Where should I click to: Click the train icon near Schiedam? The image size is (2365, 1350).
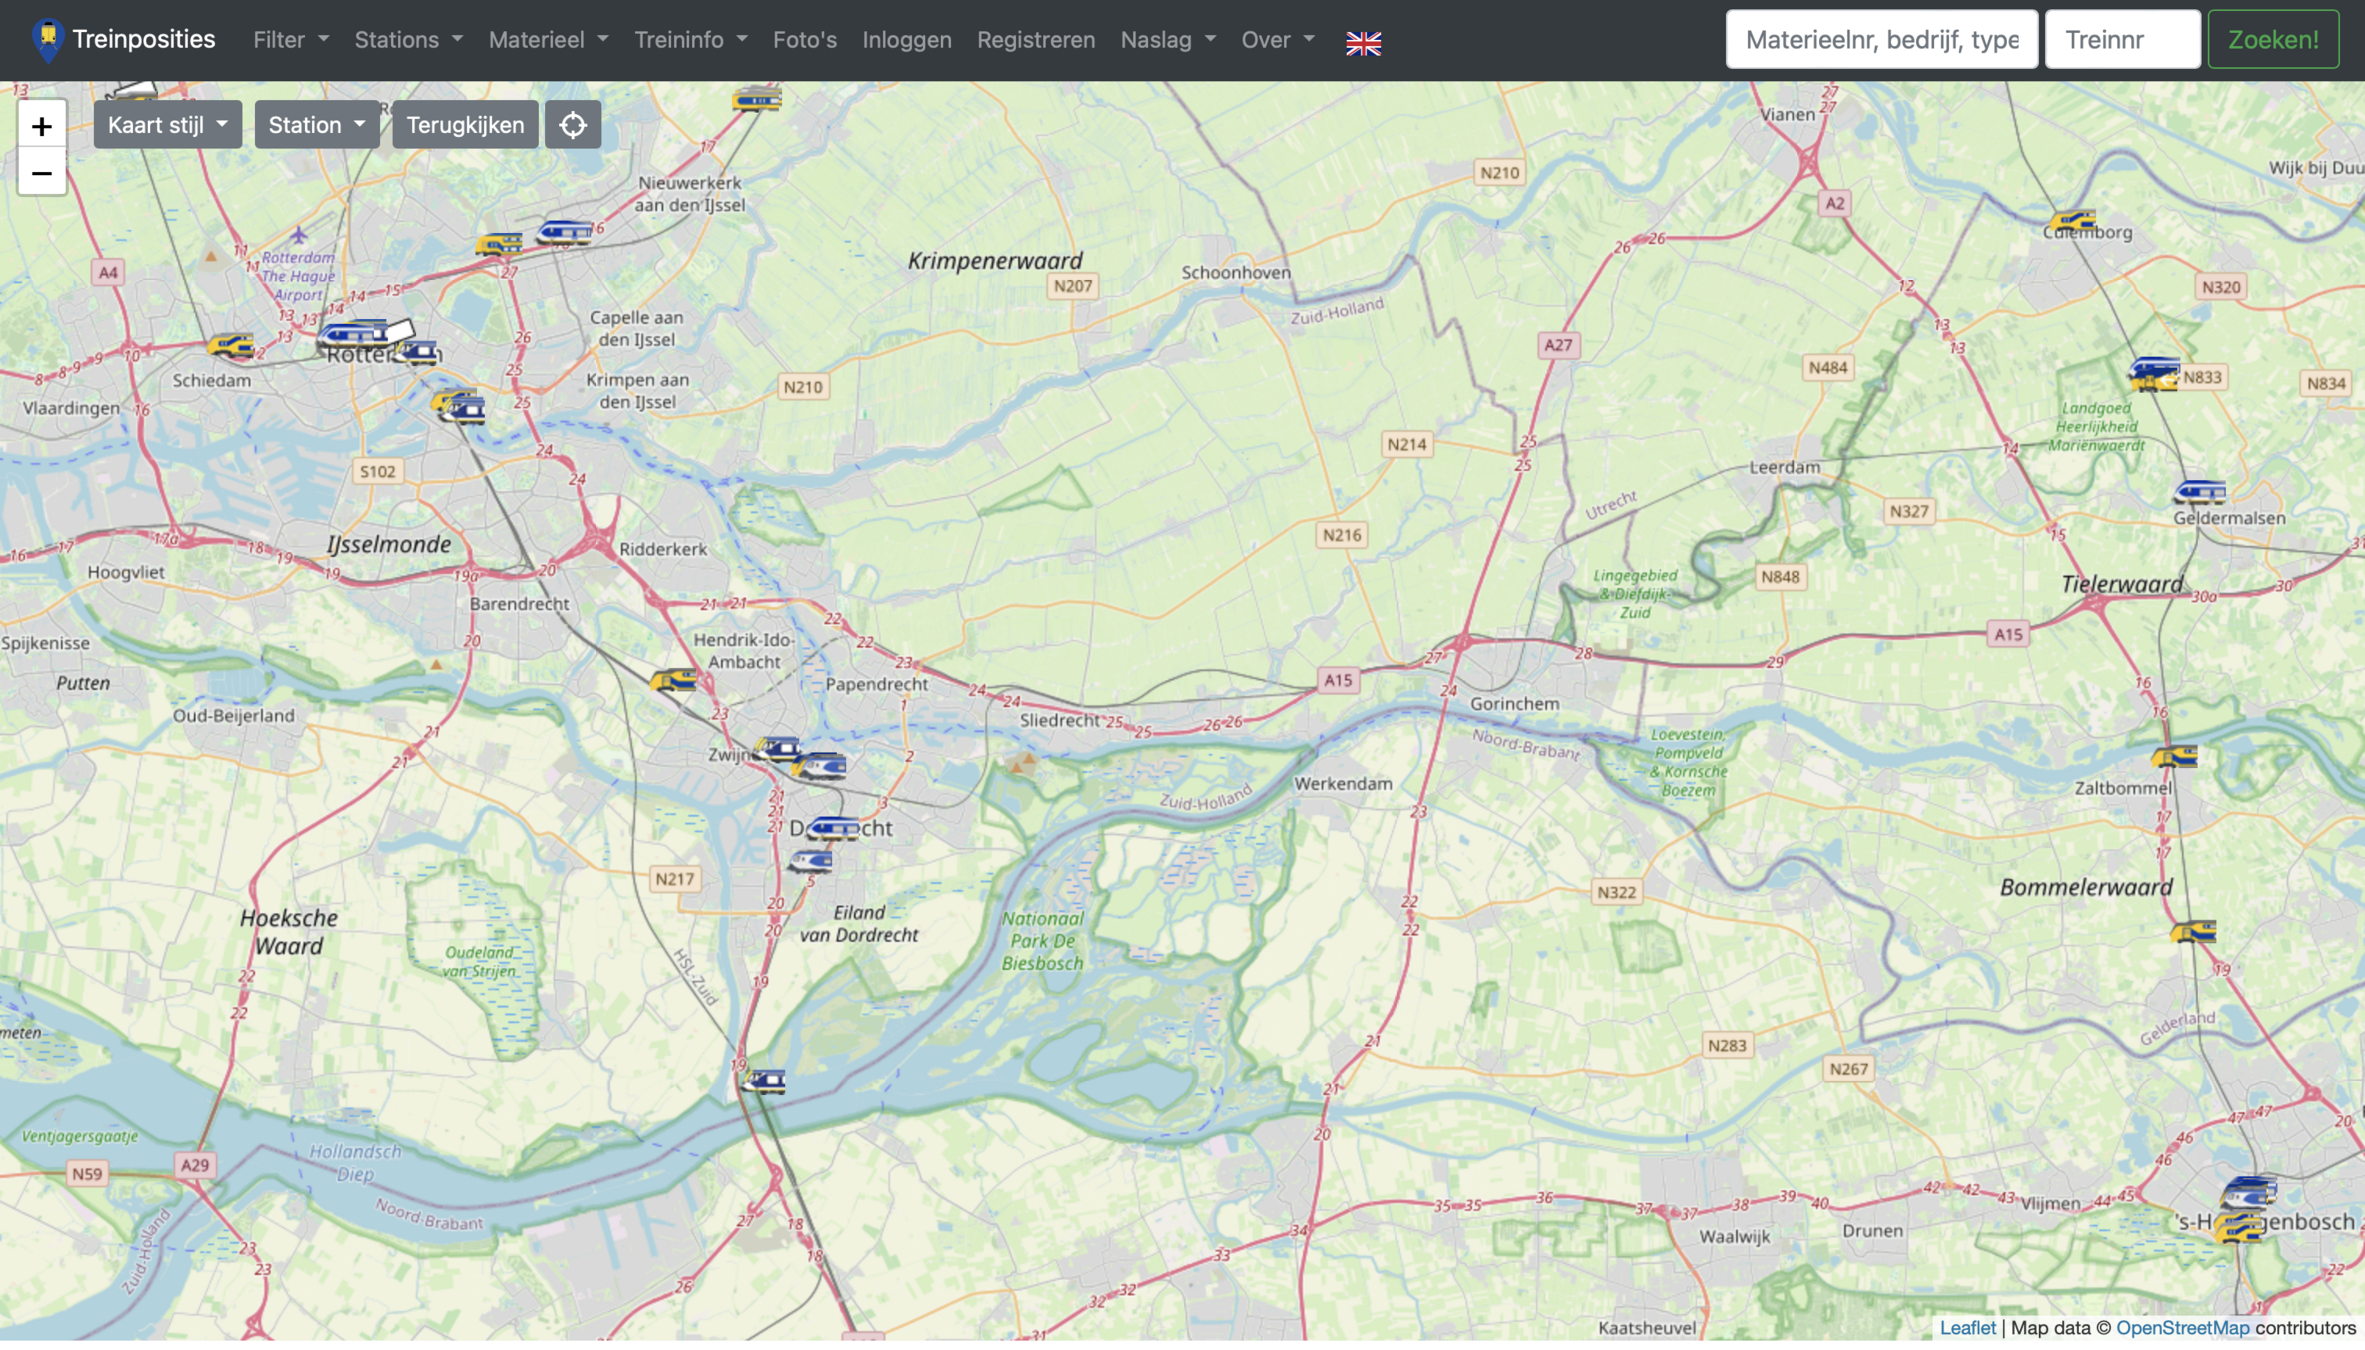point(231,347)
